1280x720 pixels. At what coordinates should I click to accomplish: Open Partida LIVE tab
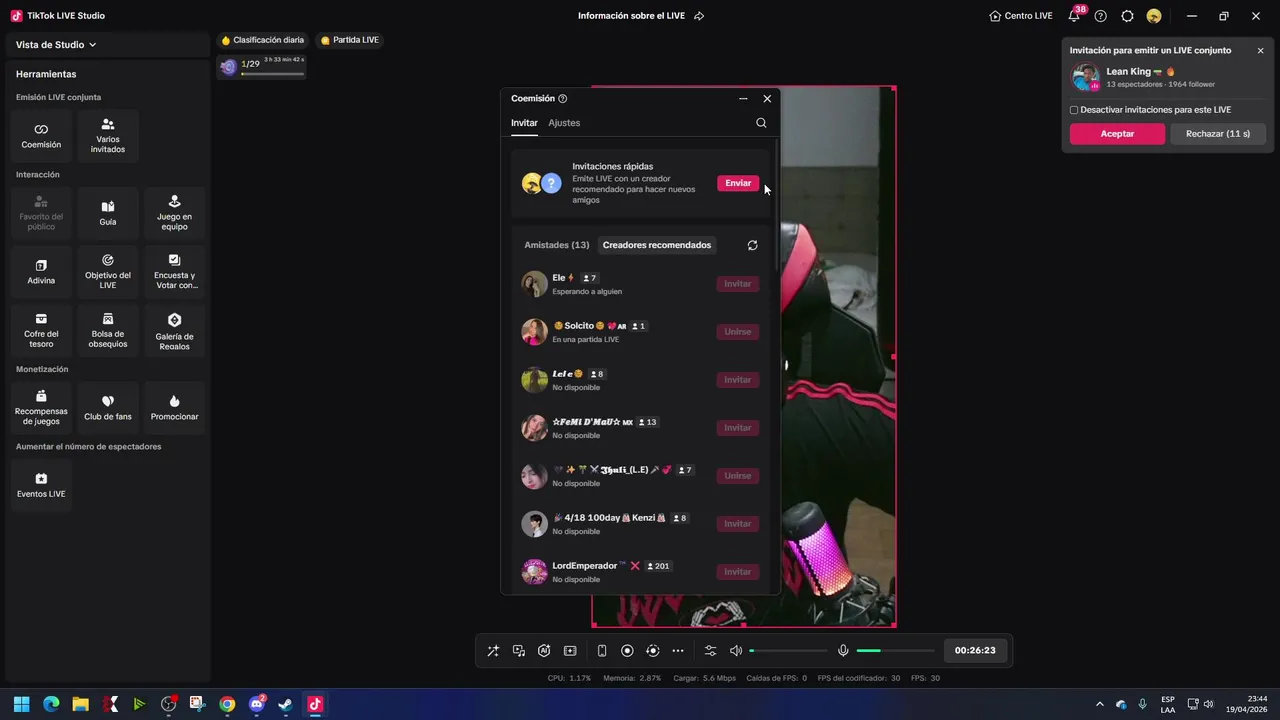coord(350,40)
